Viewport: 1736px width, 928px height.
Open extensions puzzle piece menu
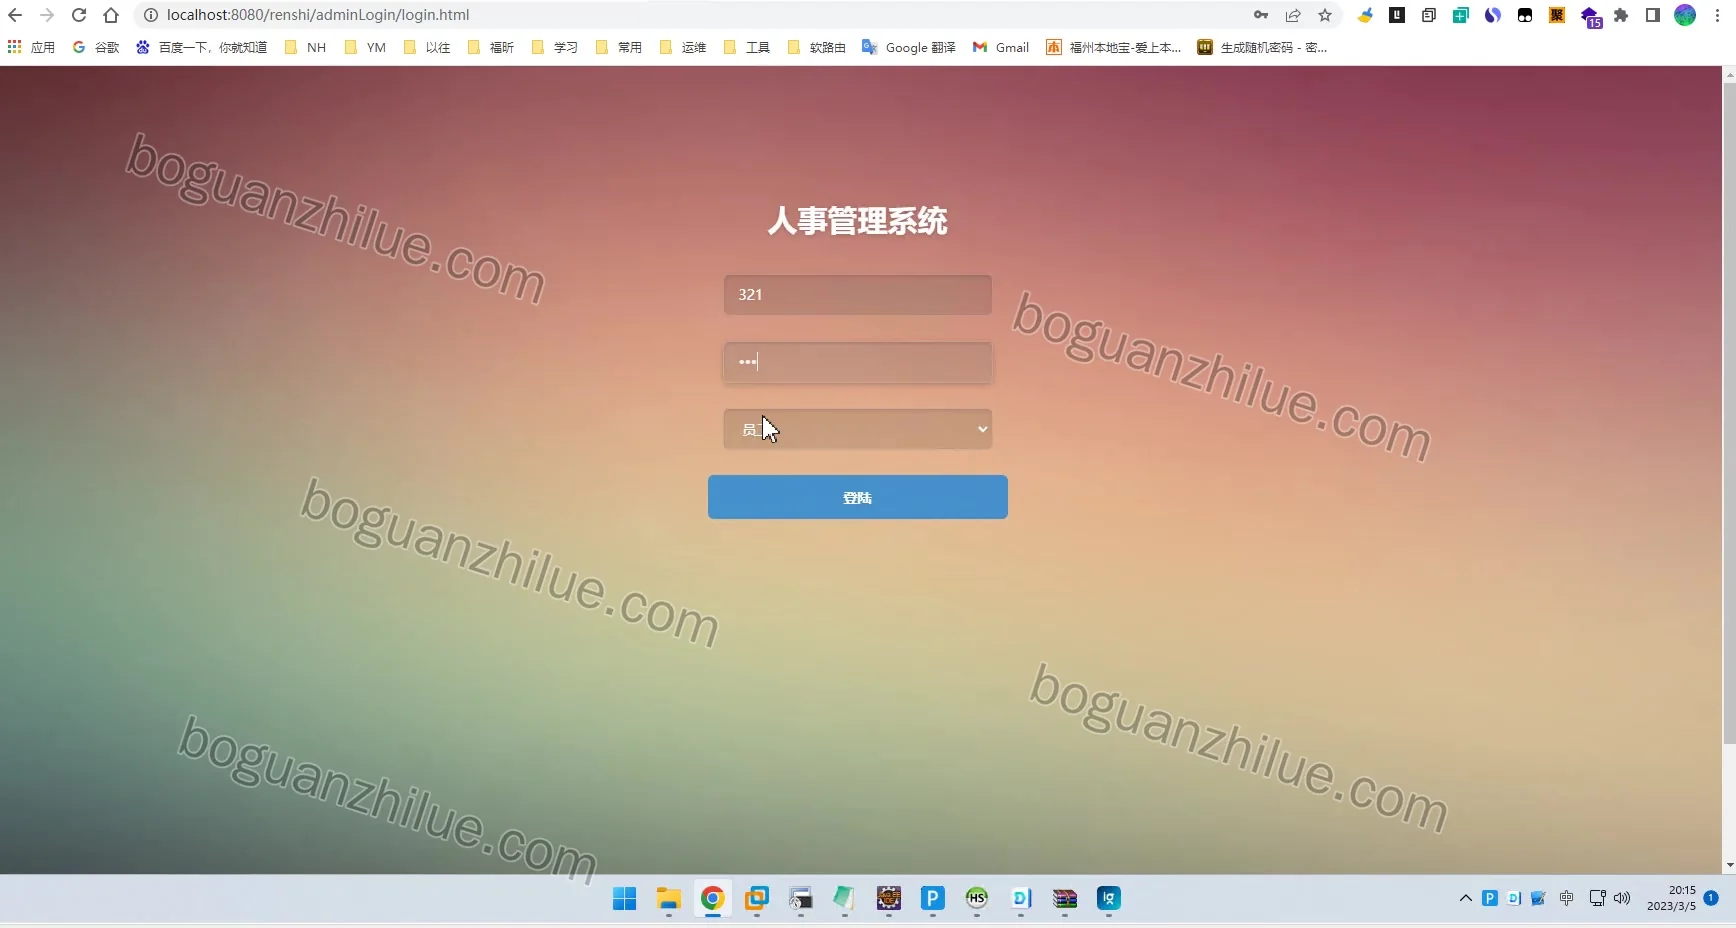coord(1621,15)
